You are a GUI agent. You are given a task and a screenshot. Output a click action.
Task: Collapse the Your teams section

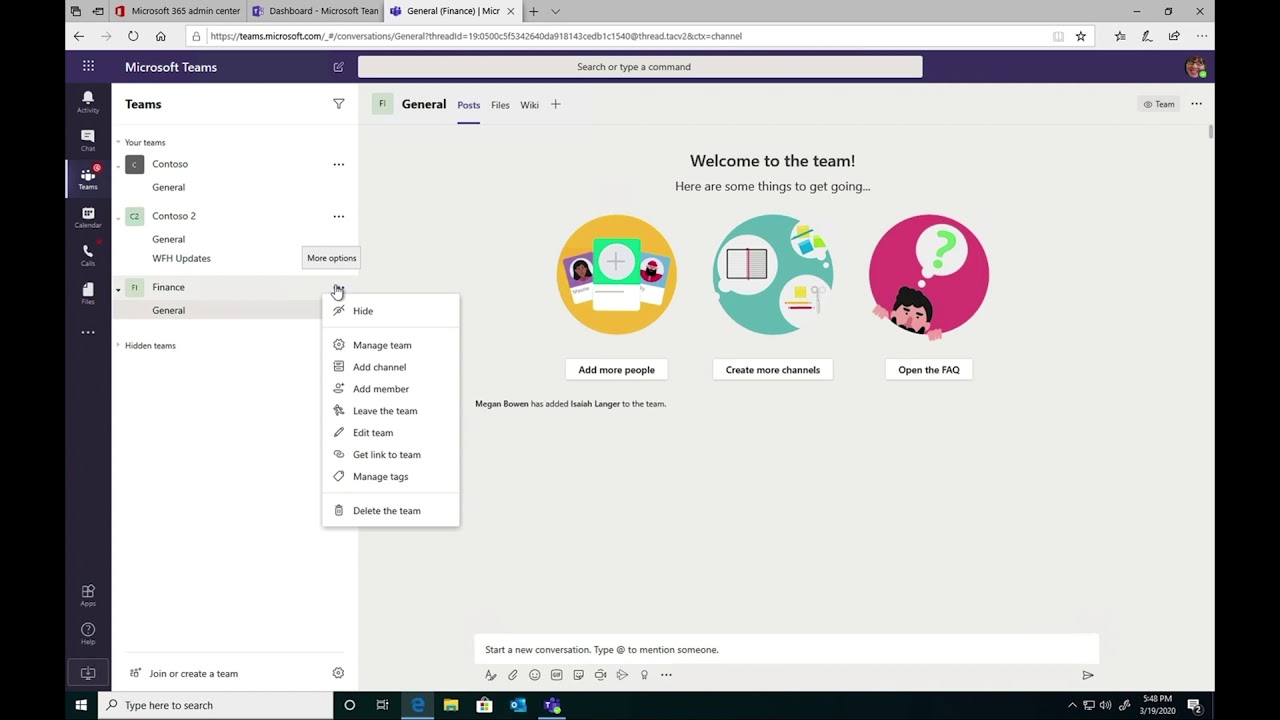tap(118, 143)
